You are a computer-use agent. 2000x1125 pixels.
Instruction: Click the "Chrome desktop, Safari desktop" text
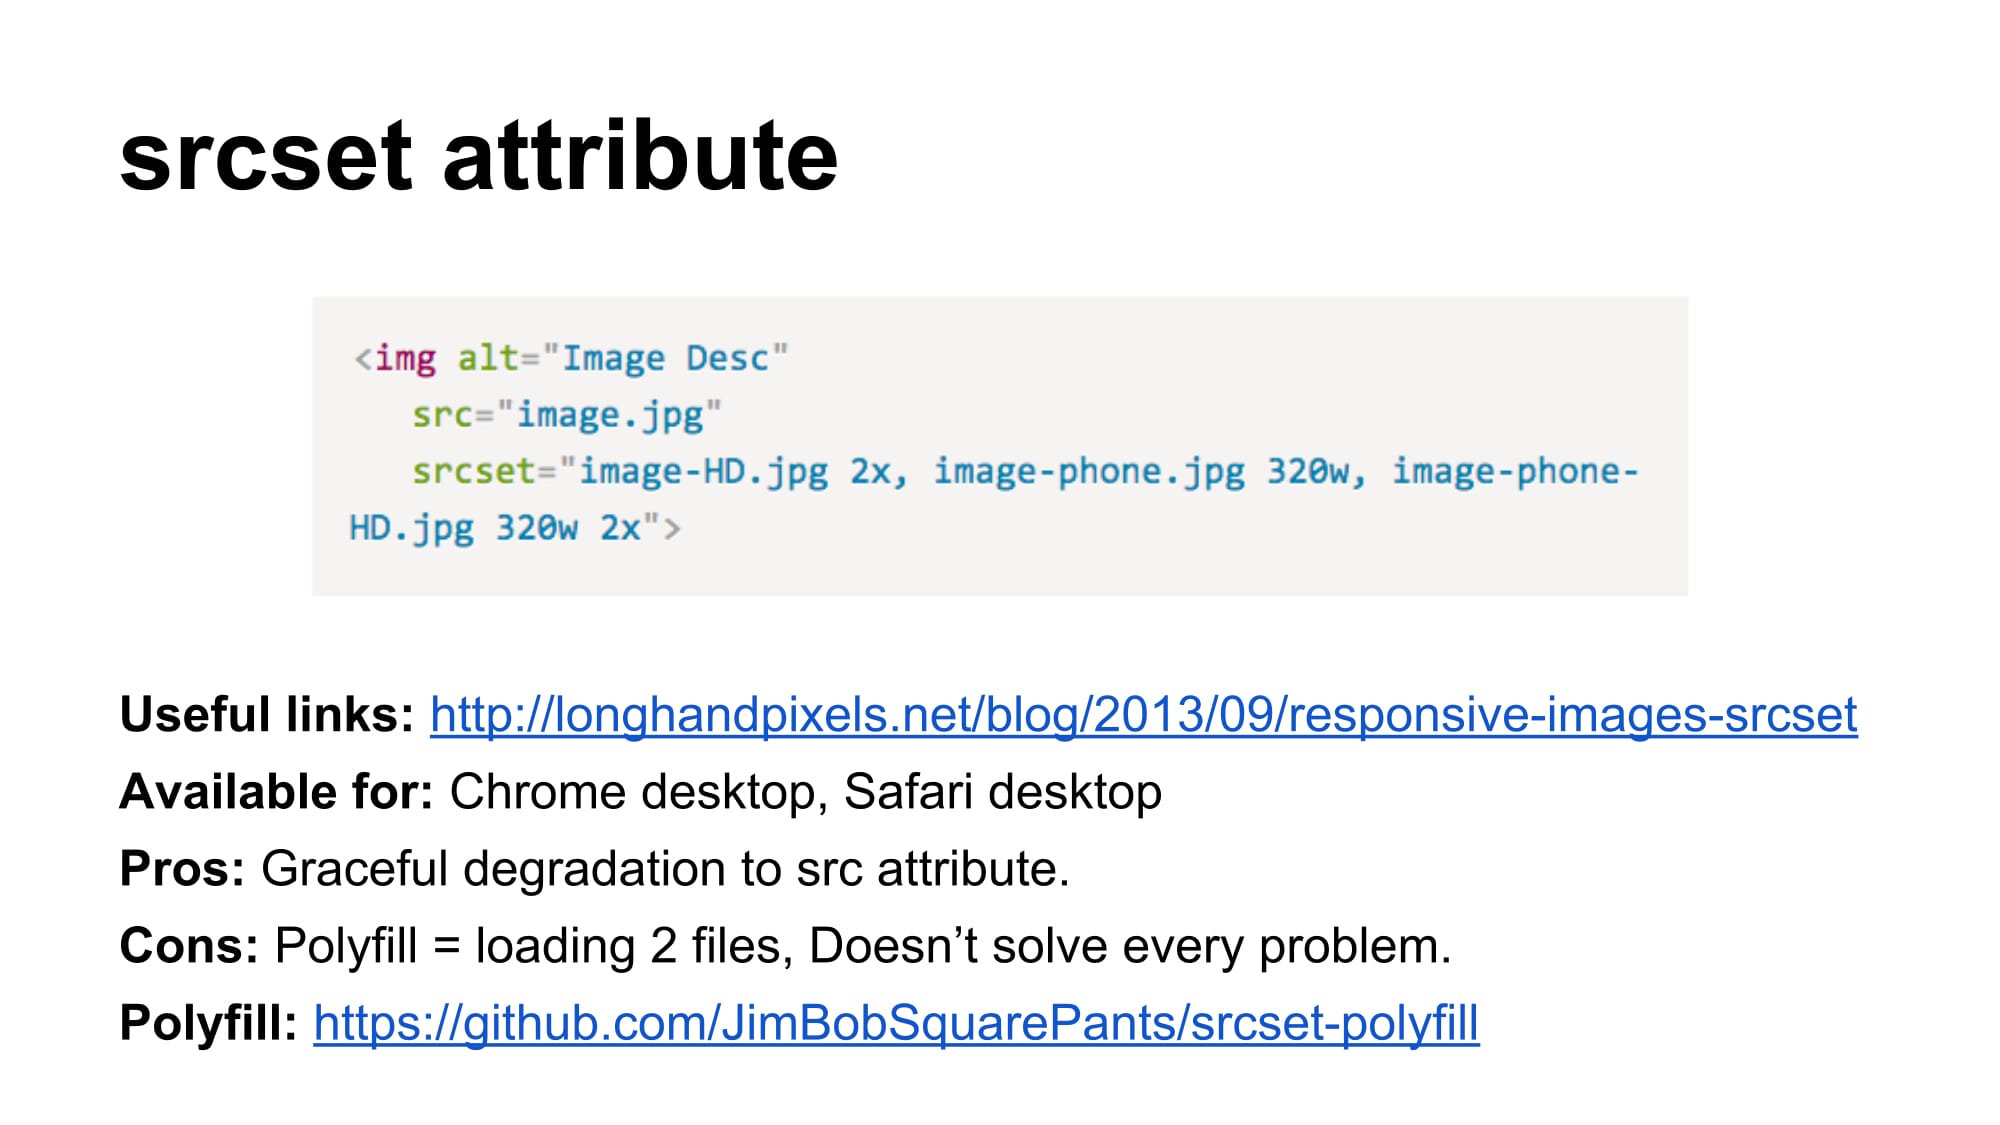[x=805, y=793]
